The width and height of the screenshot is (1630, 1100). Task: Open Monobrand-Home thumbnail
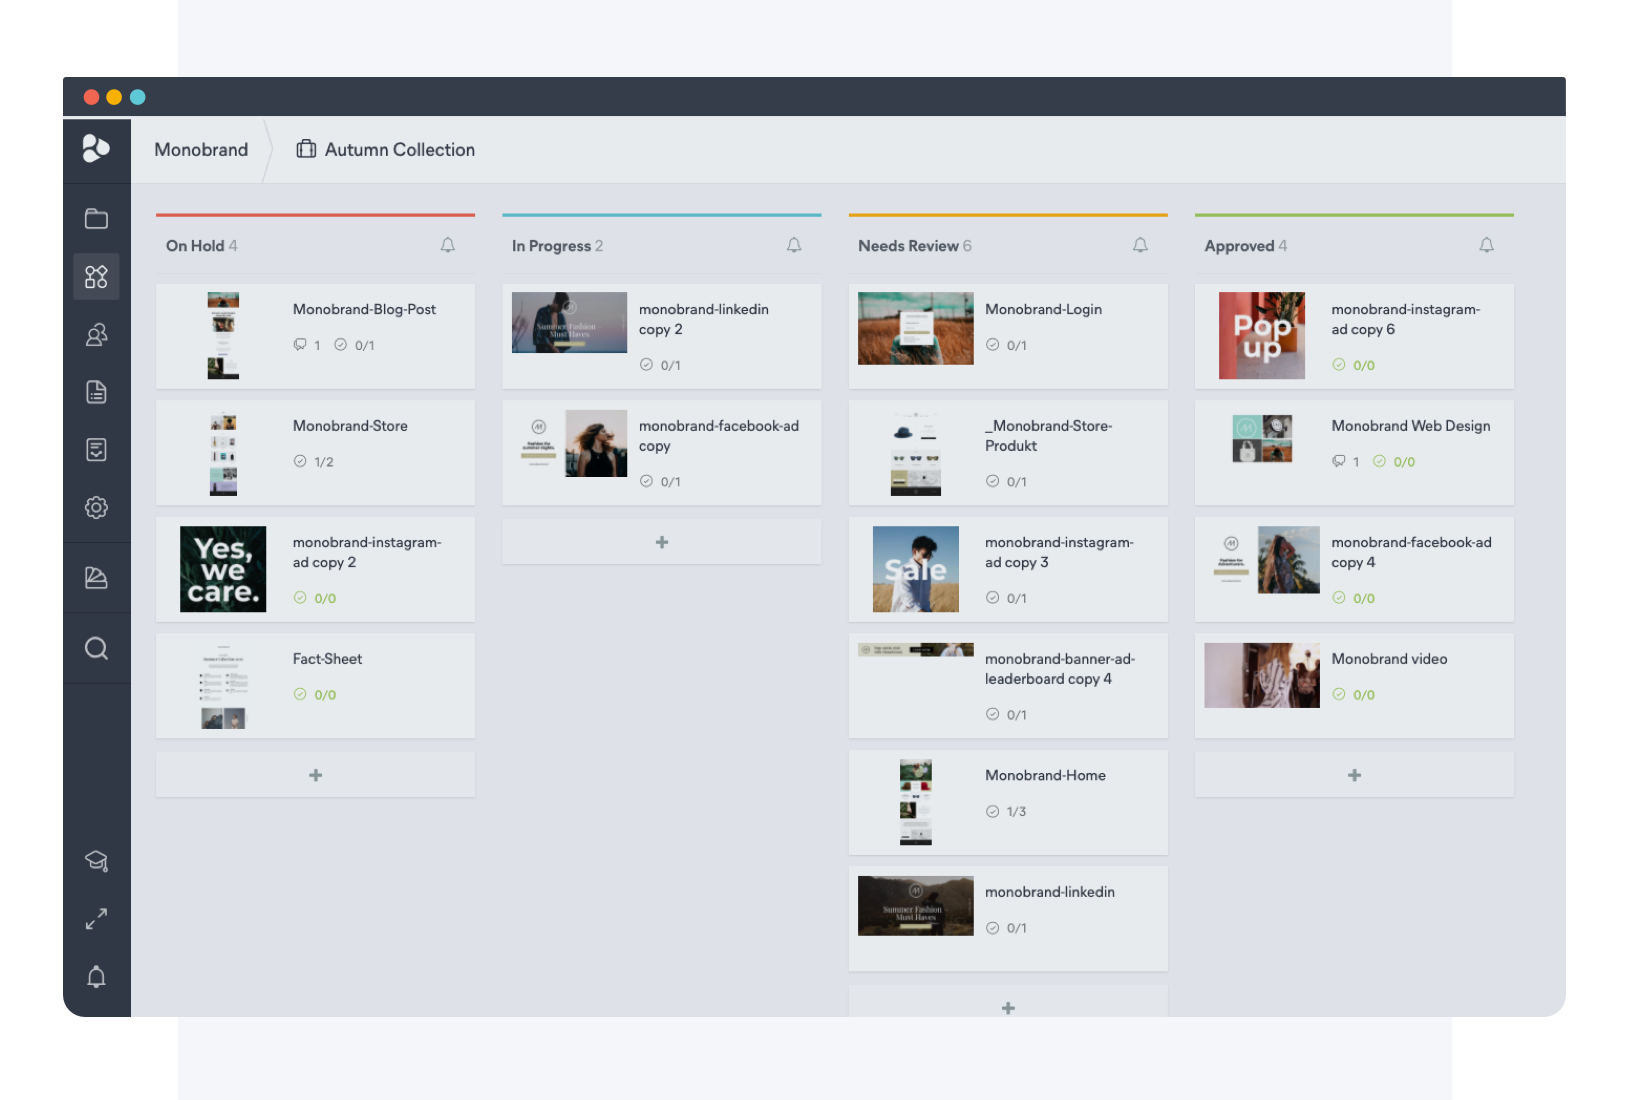(915, 802)
